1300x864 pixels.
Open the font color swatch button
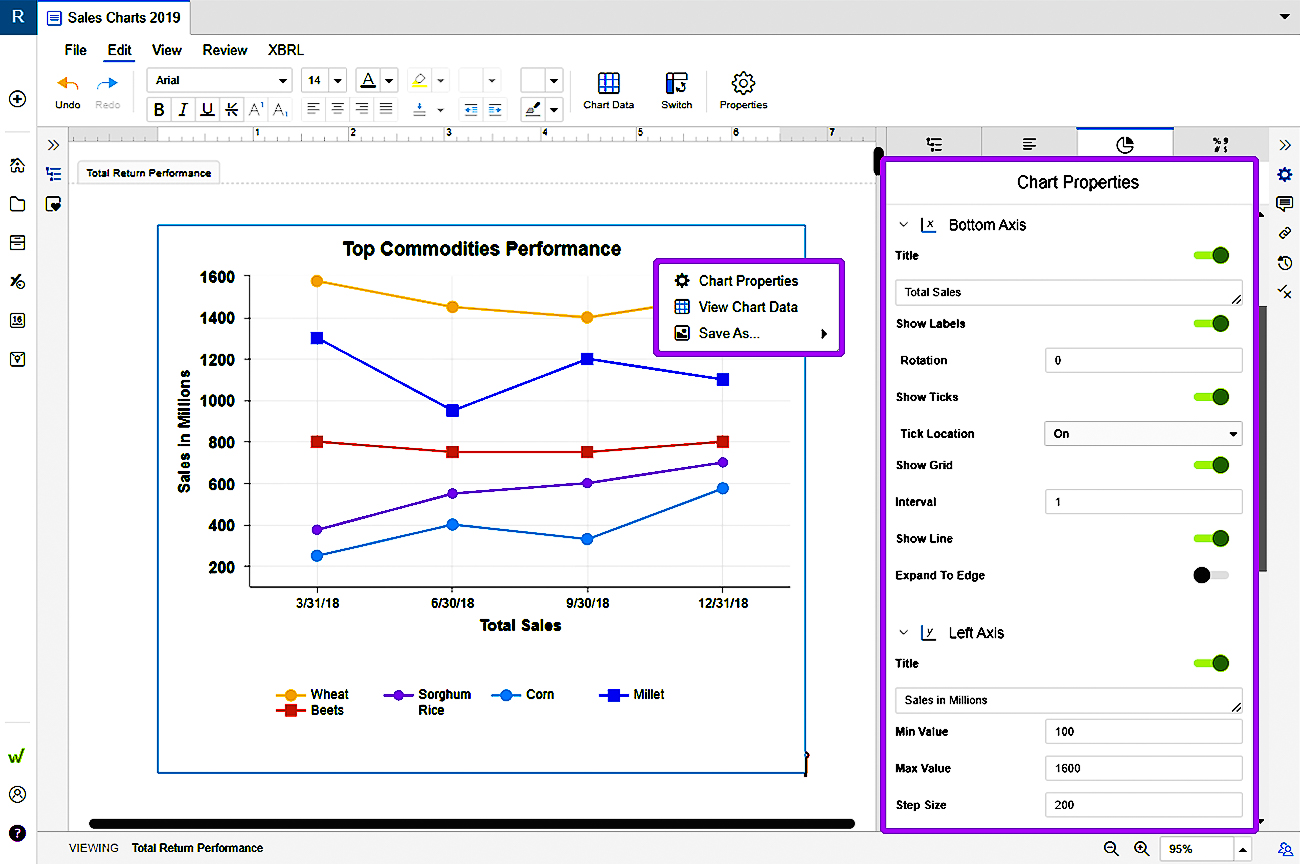click(368, 80)
